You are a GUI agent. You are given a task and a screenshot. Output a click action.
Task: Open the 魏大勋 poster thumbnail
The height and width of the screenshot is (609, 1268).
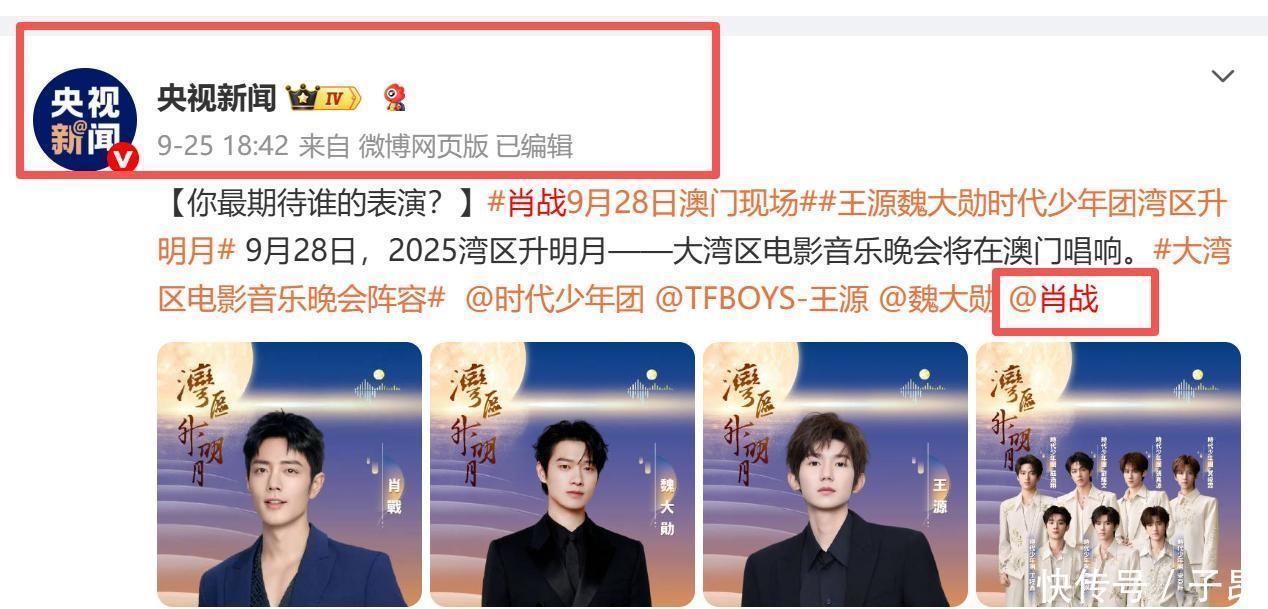(x=562, y=474)
